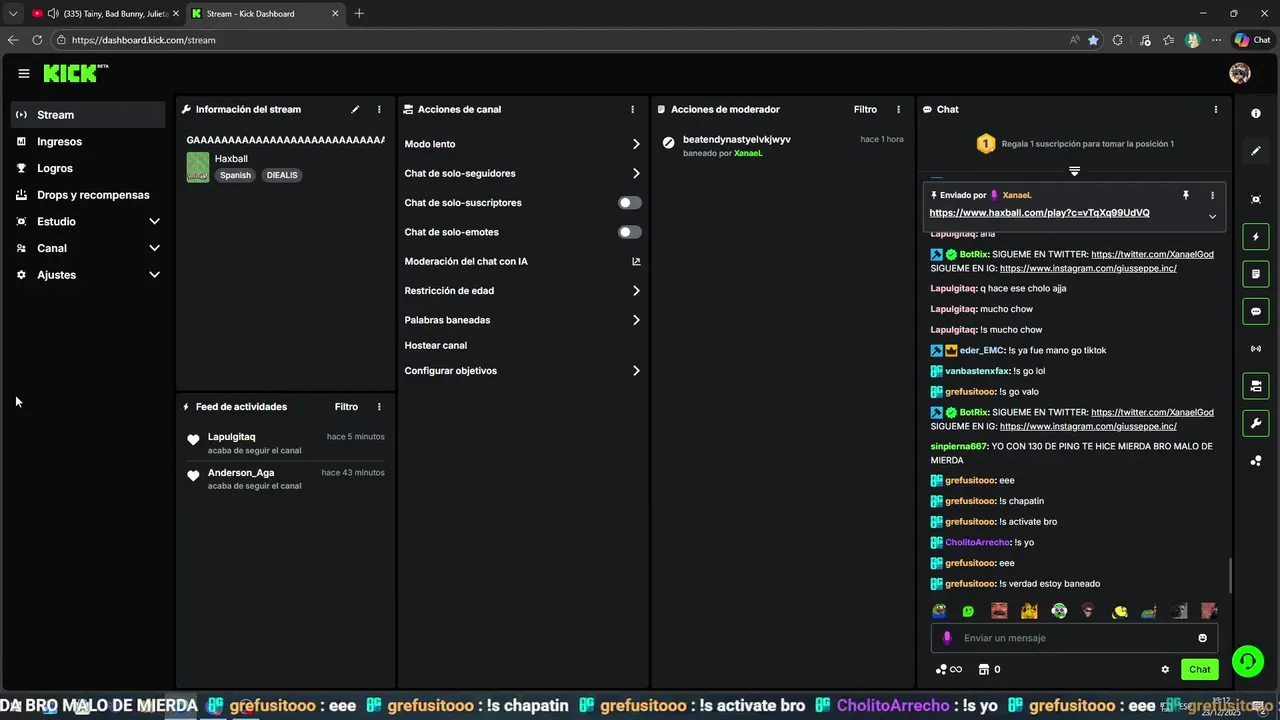
Task: Open the gift shop icon beside the 0 count
Action: pos(983,670)
